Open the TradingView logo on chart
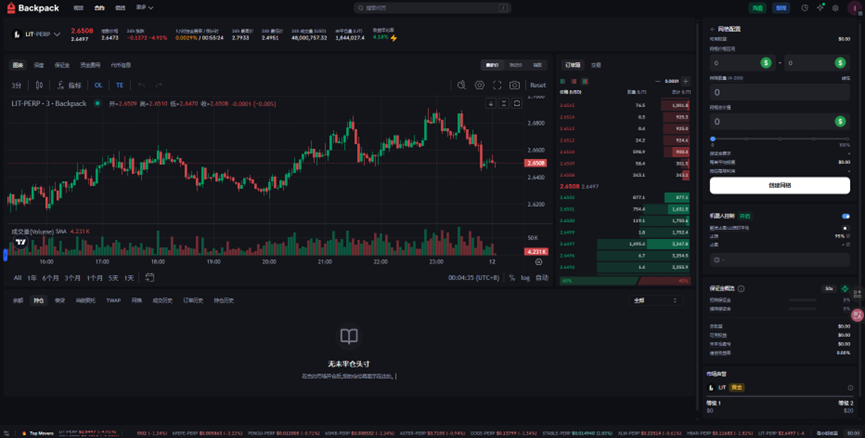 coord(20,242)
